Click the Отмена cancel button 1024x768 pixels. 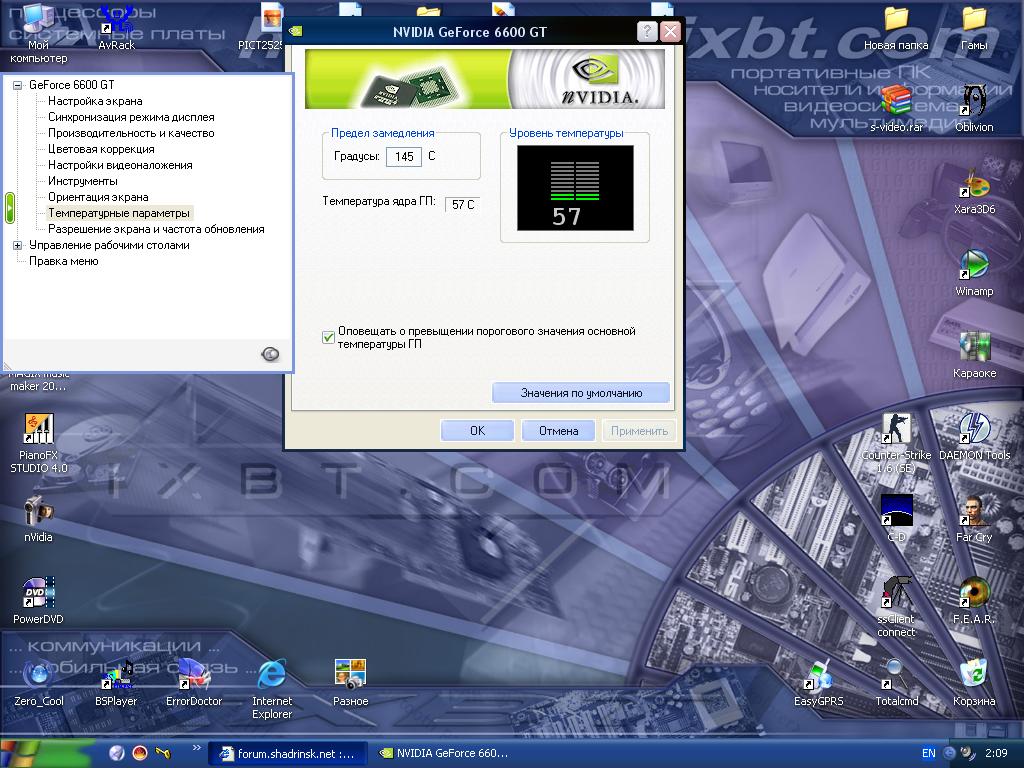pyautogui.click(x=558, y=431)
